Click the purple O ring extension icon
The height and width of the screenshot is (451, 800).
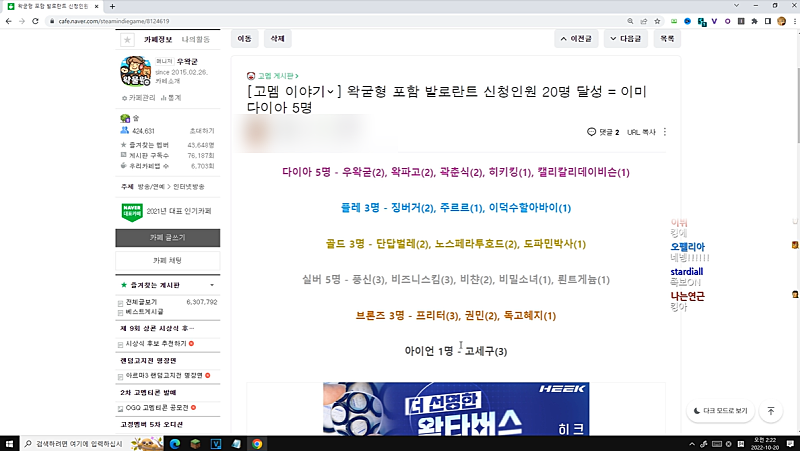pyautogui.click(x=728, y=21)
